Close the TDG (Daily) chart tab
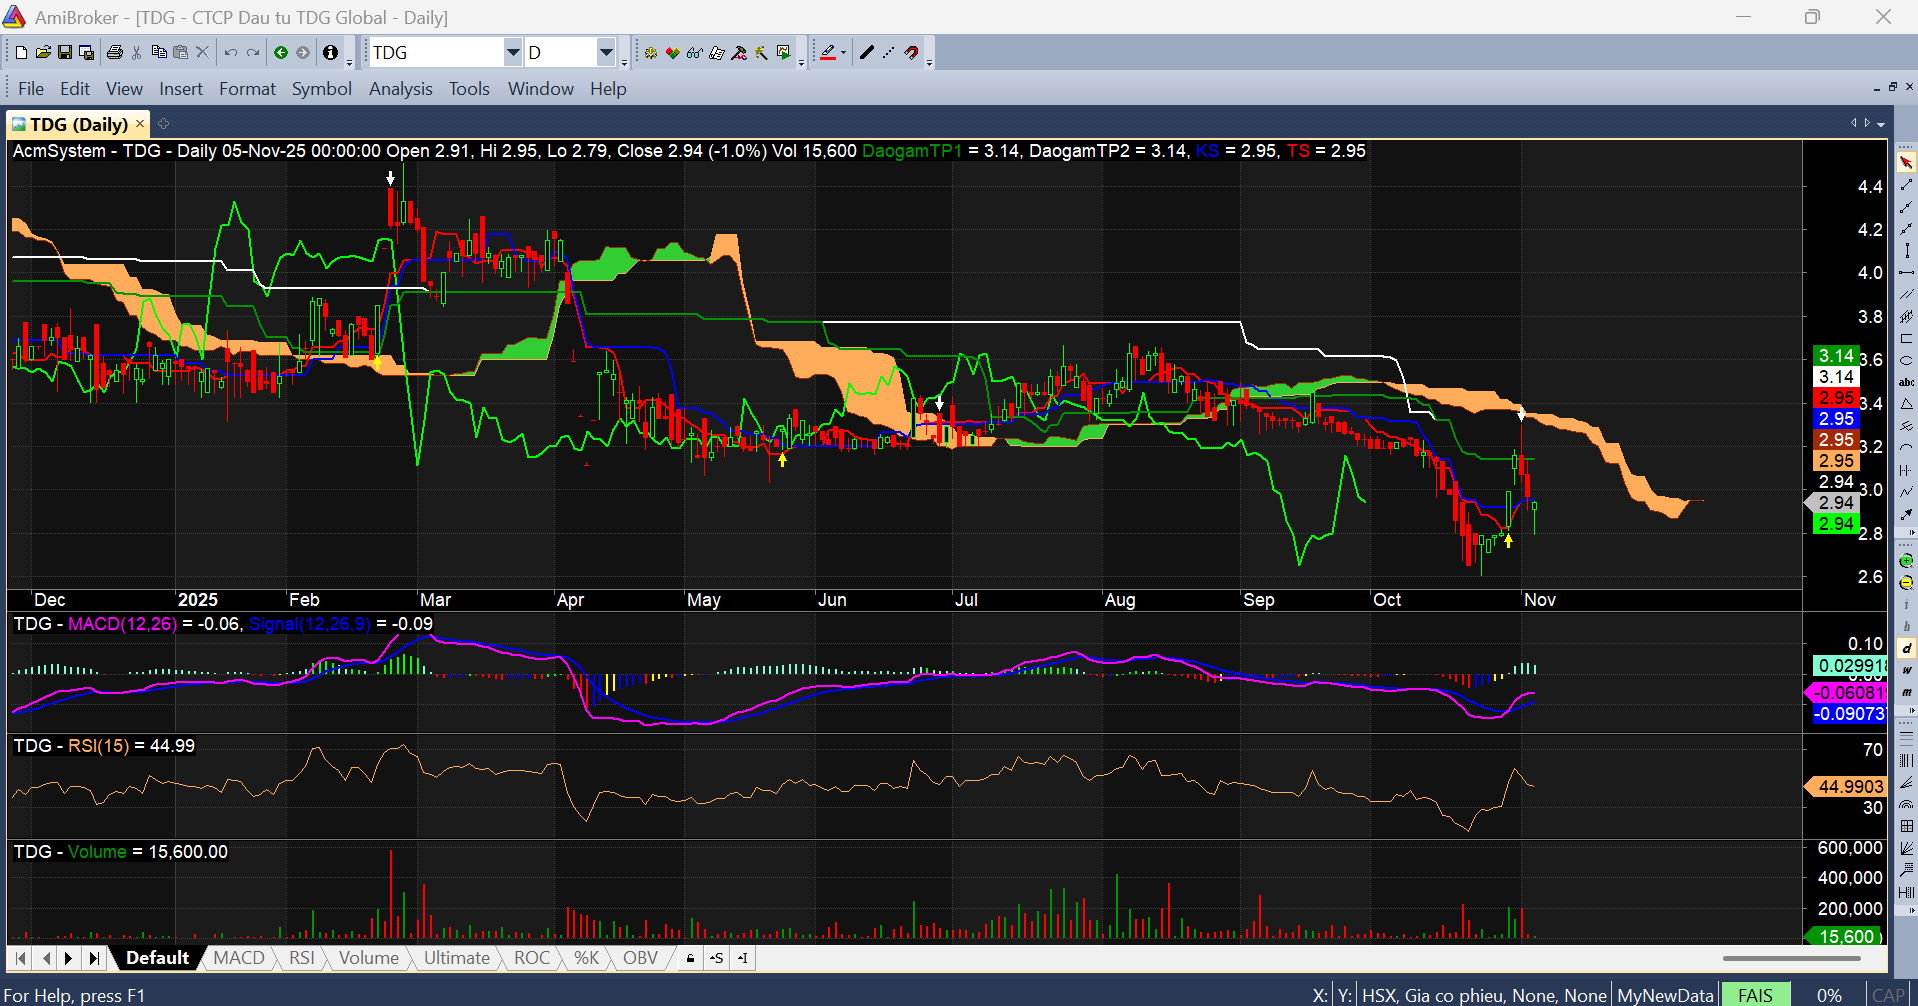The width and height of the screenshot is (1918, 1006). pyautogui.click(x=140, y=124)
